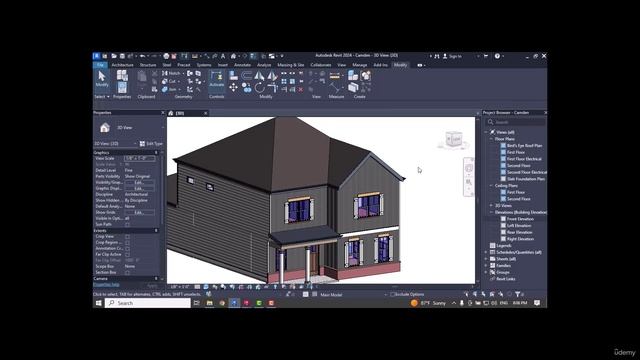The width and height of the screenshot is (640, 360).
Task: Enable the Section Box checkbox
Action: [x=127, y=272]
